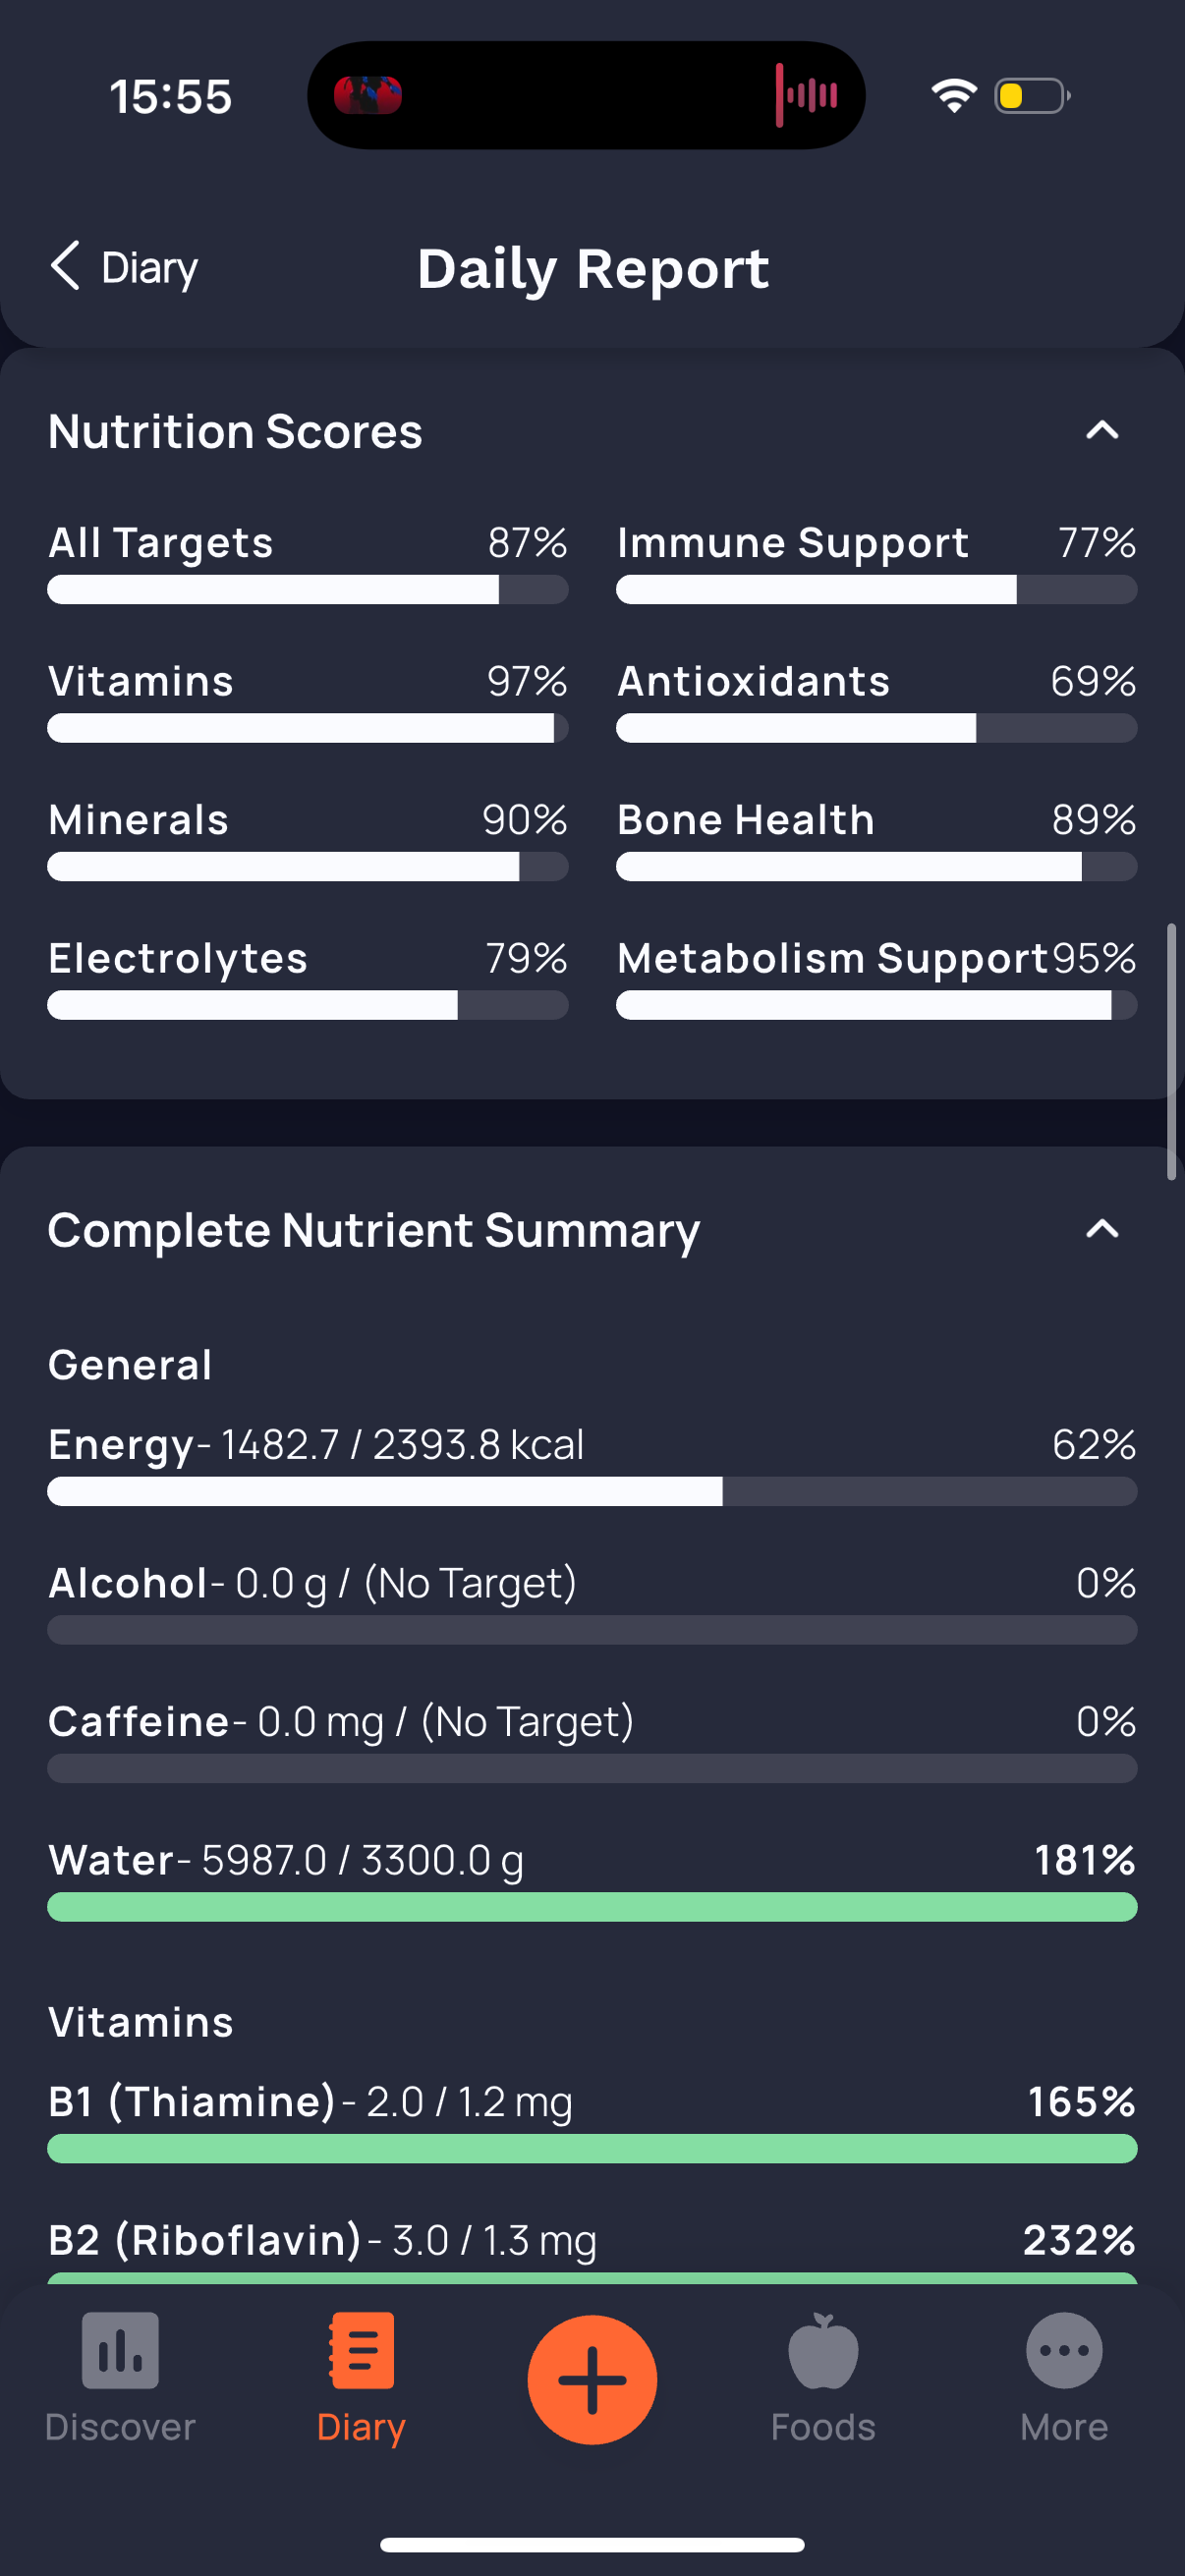Open Metabolism Support score
The height and width of the screenshot is (2576, 1185).
click(876, 977)
